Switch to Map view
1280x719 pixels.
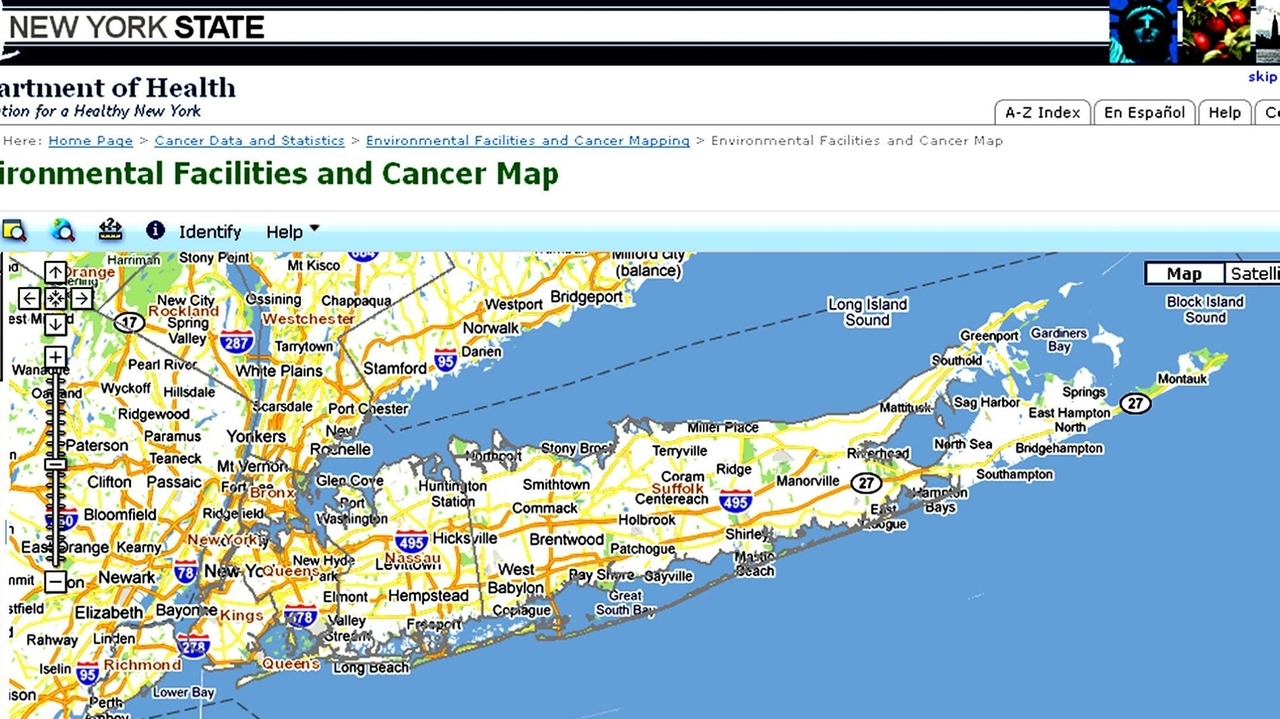tap(1184, 274)
